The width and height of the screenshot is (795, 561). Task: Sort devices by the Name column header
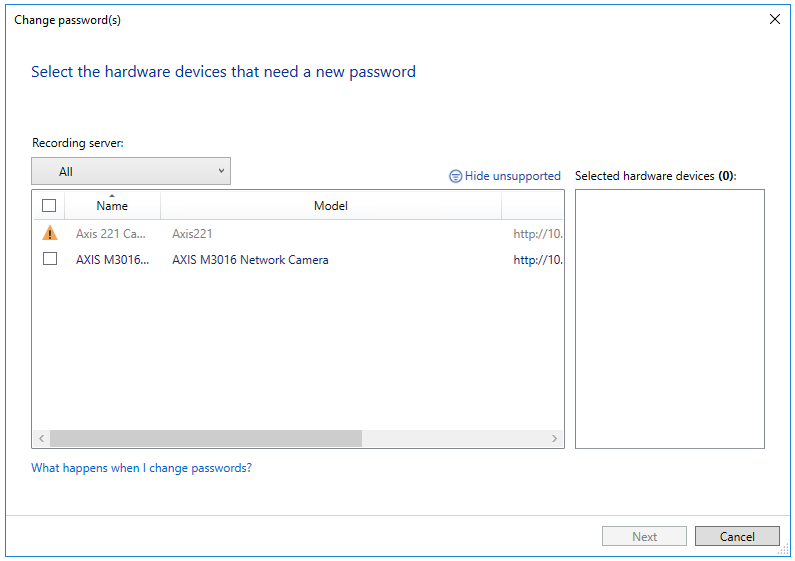point(112,206)
